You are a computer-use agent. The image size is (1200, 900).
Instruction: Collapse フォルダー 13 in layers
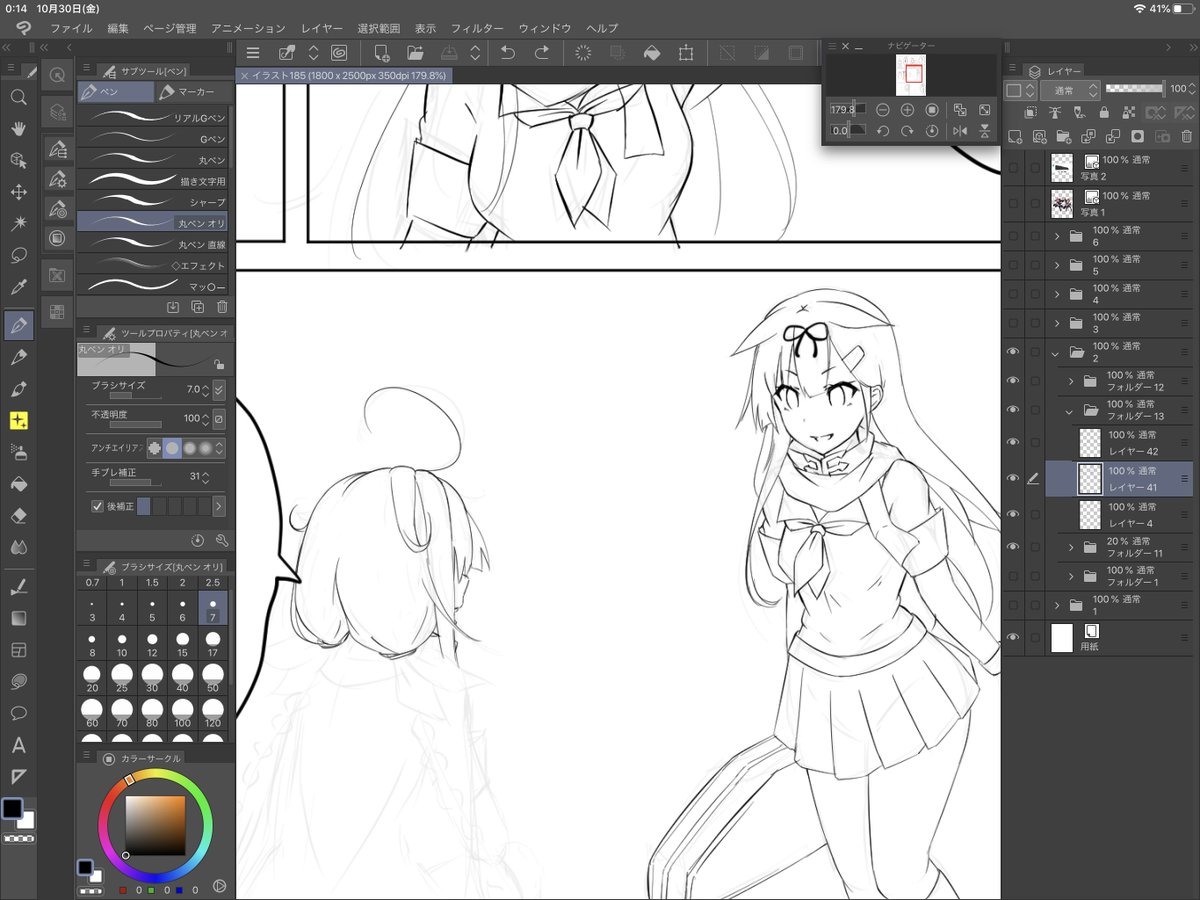click(x=1070, y=410)
